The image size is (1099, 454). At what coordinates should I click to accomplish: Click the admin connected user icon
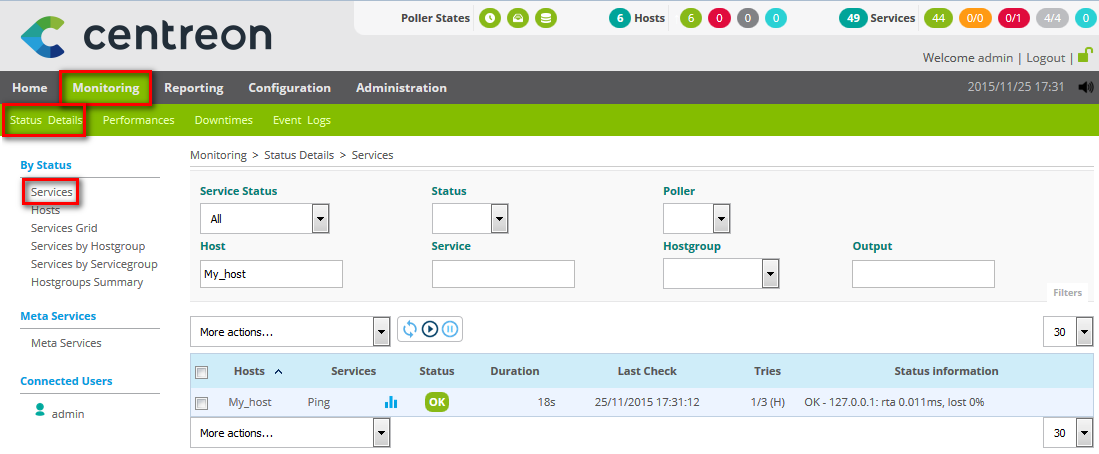pyautogui.click(x=40, y=410)
